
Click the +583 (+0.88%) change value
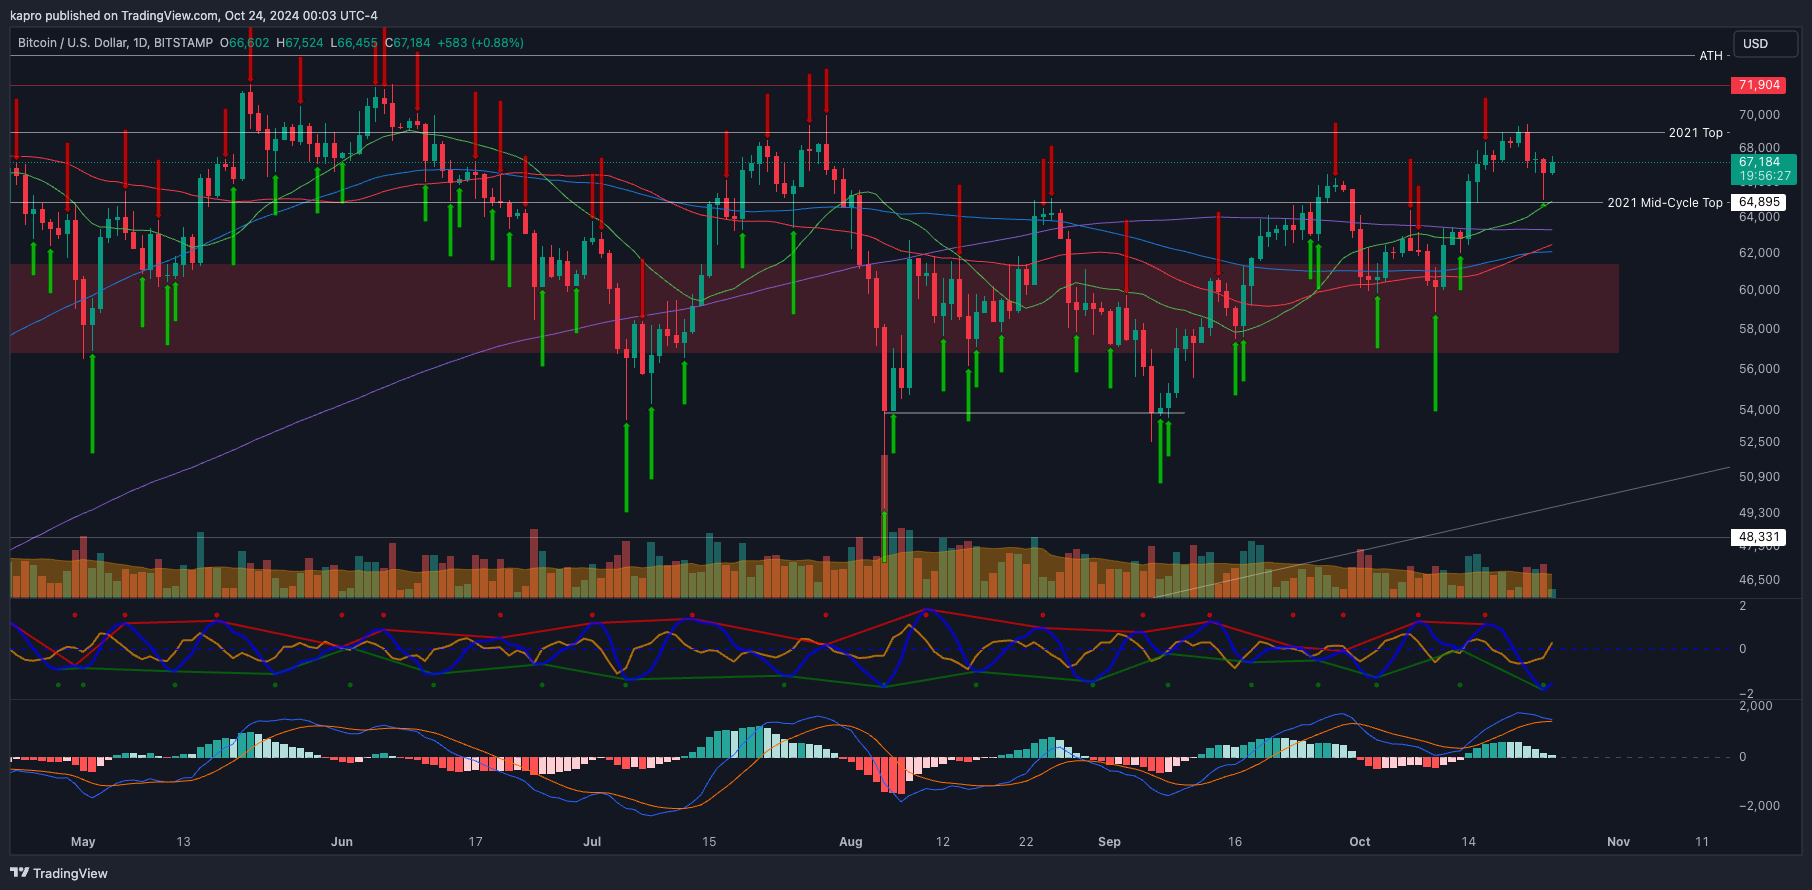480,43
